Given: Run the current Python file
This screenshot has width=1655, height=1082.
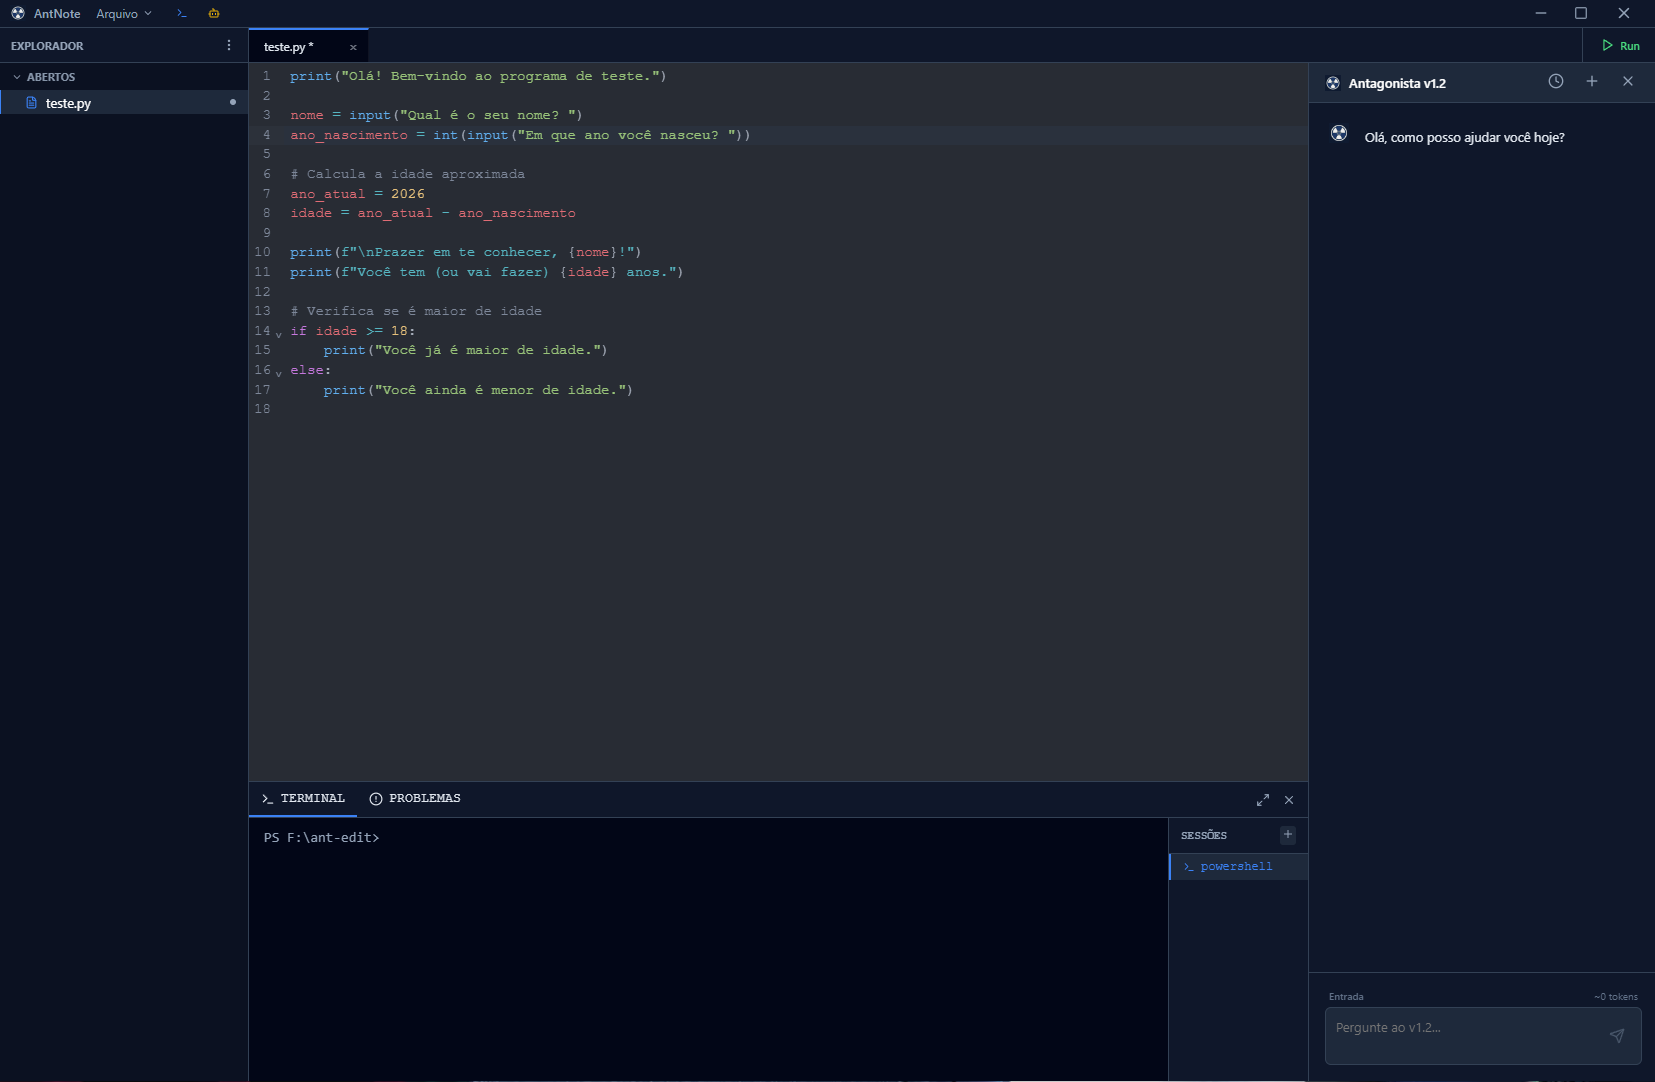Looking at the screenshot, I should coord(1623,45).
